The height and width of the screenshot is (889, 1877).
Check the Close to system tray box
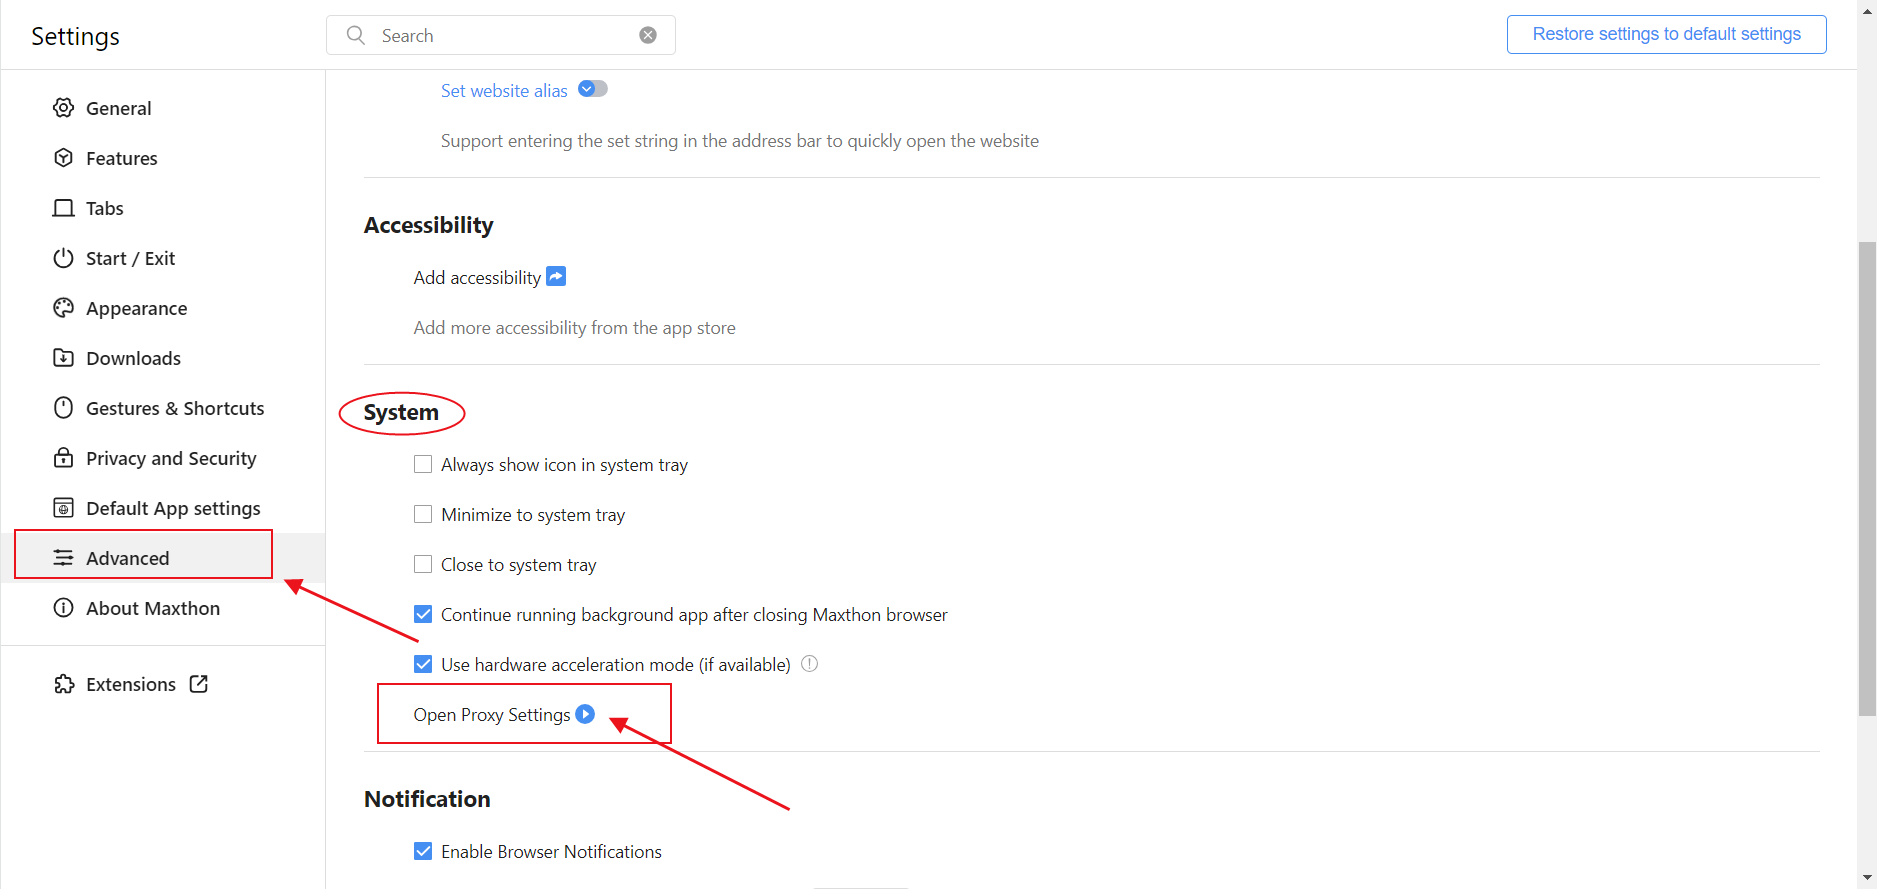423,564
